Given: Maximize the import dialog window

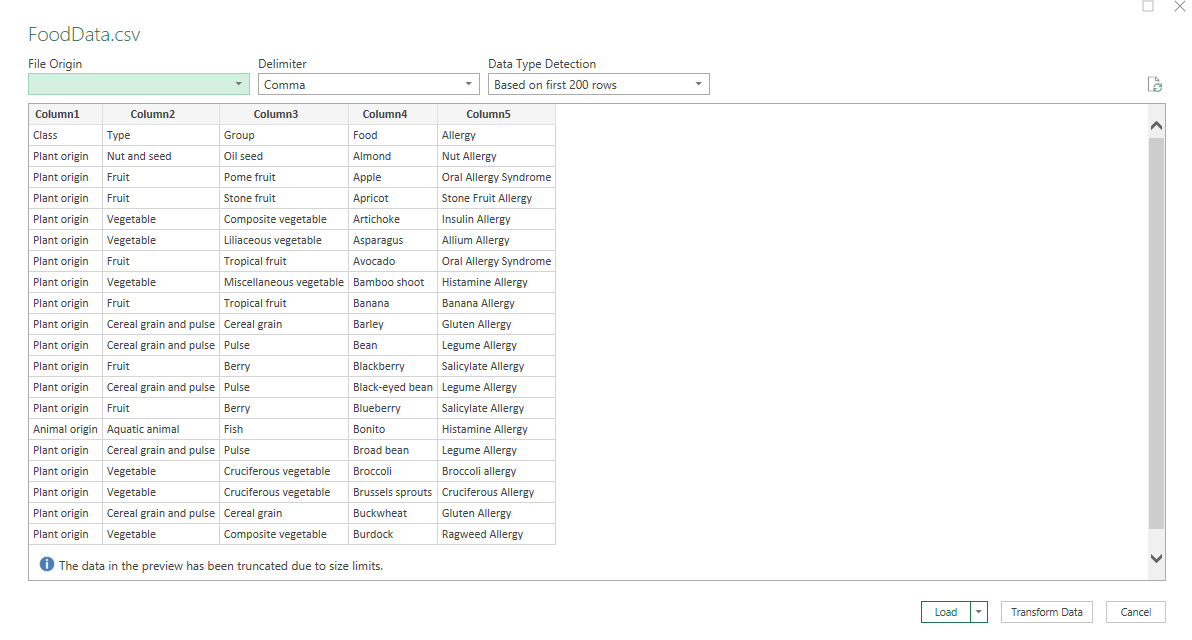Looking at the screenshot, I should click(1148, 6).
